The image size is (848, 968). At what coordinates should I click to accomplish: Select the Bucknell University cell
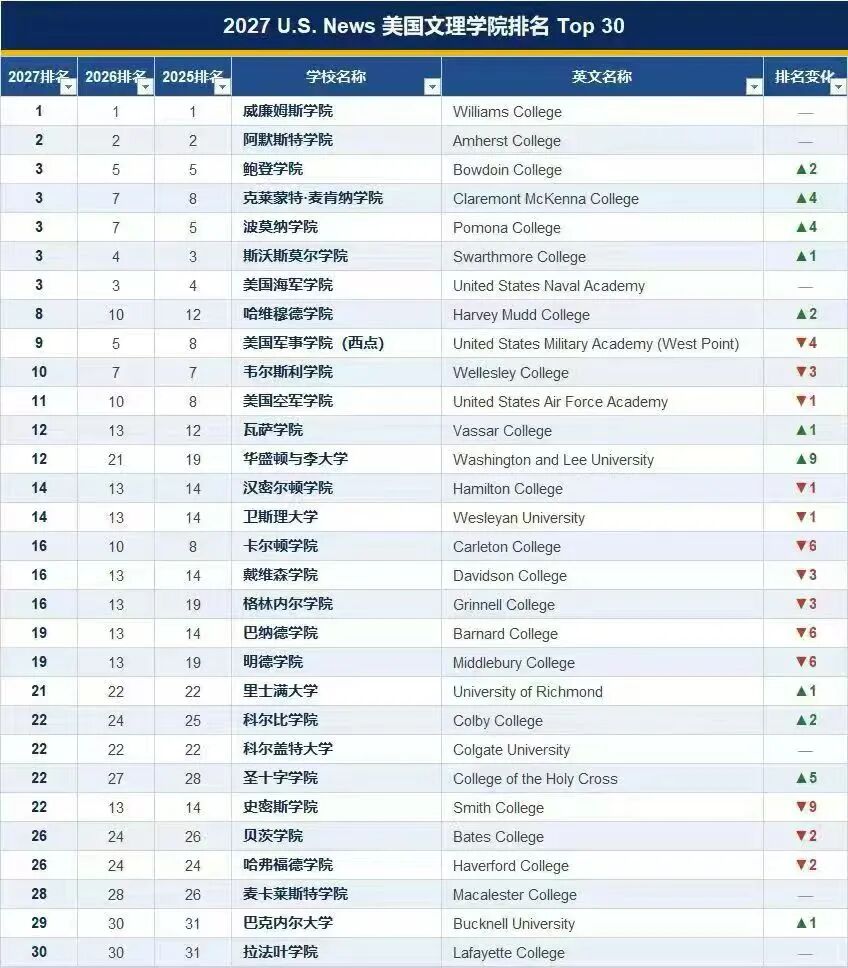[x=602, y=924]
